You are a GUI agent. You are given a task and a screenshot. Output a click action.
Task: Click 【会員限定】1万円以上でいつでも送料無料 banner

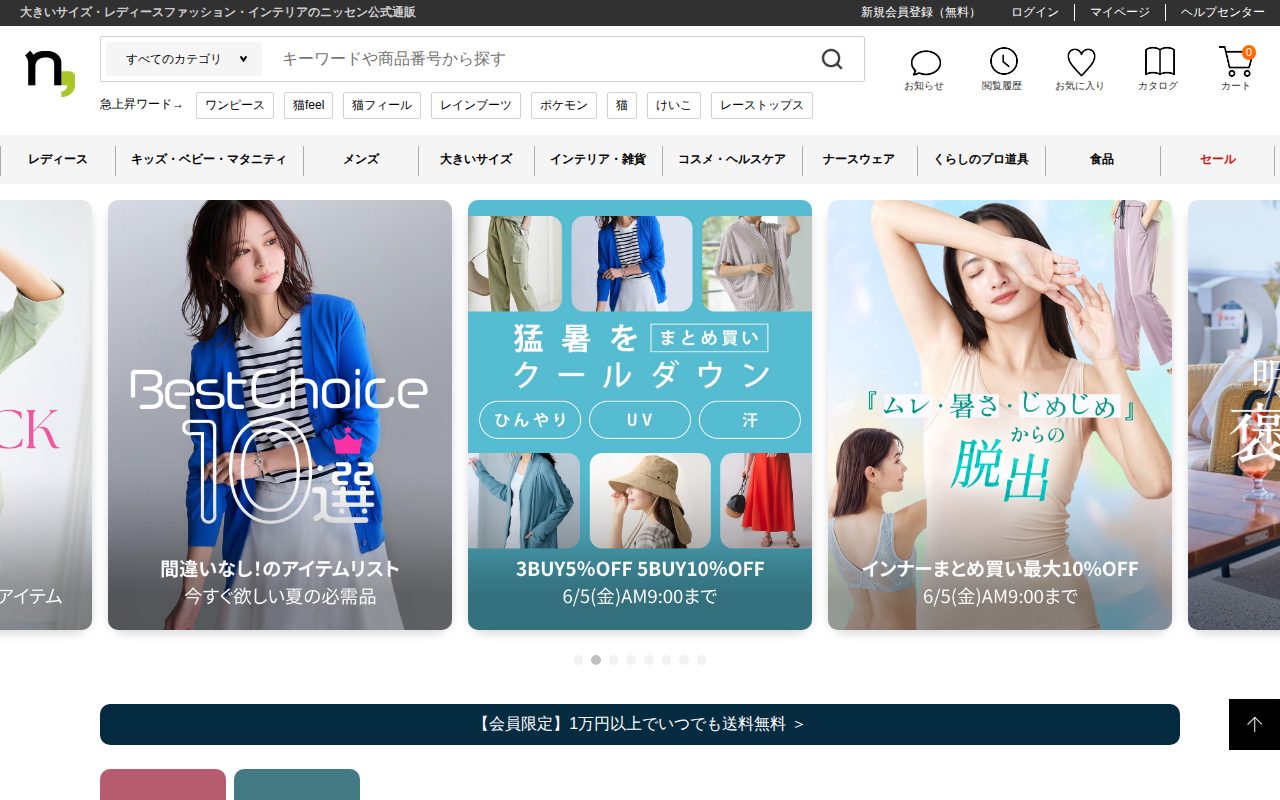(640, 724)
